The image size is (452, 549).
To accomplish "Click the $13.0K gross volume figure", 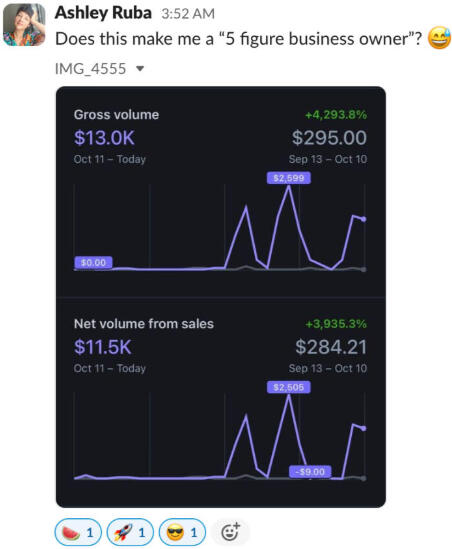I will pyautogui.click(x=104, y=138).
